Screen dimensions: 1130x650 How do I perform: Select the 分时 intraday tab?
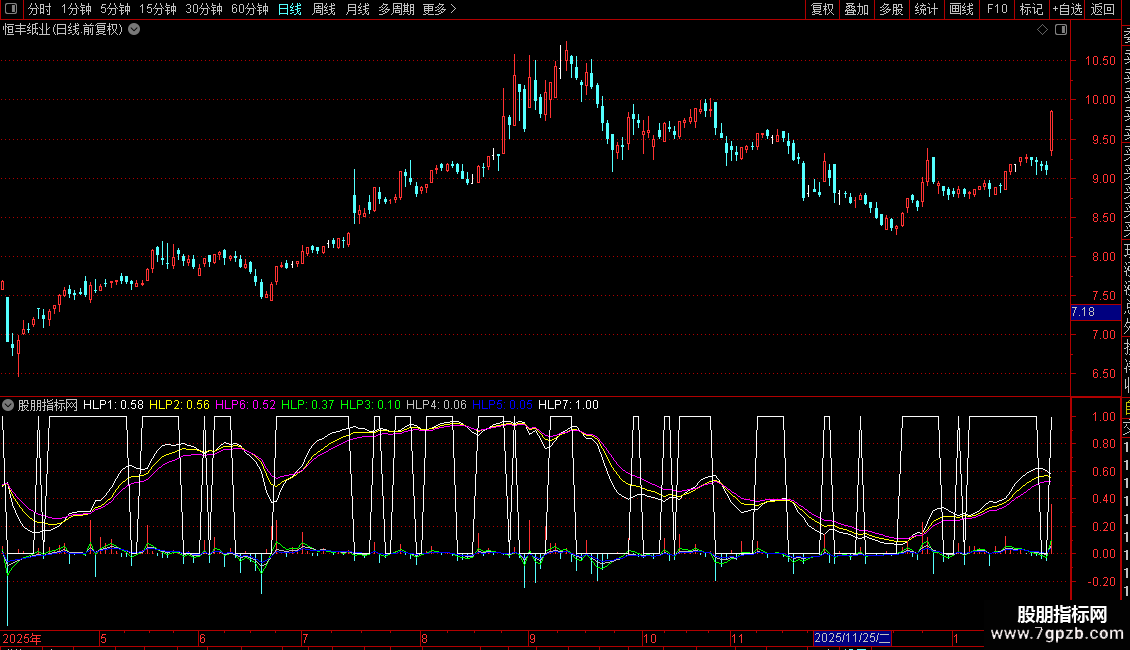[39, 10]
